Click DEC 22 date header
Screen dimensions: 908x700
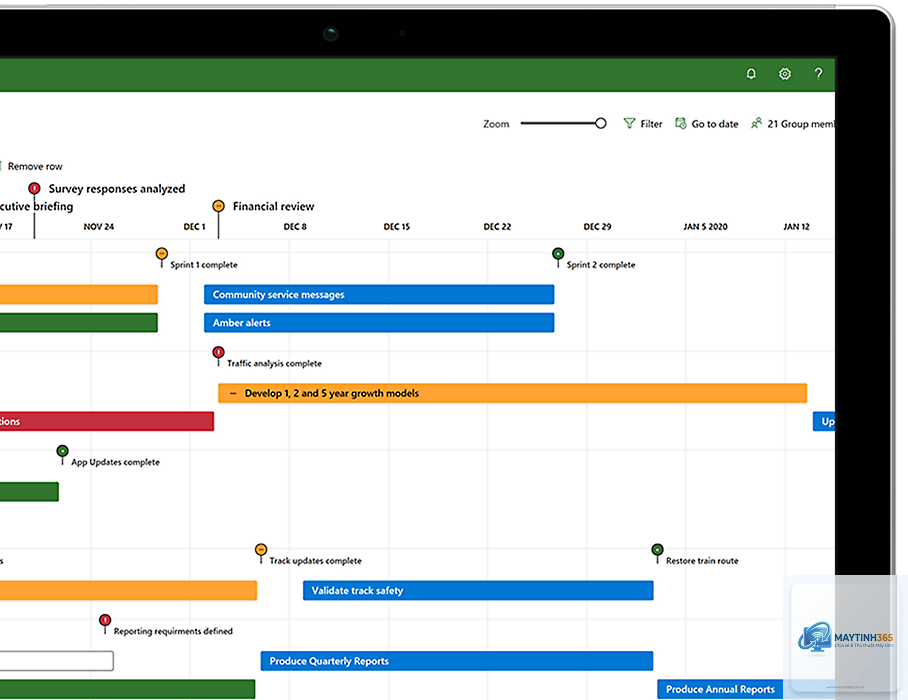497,226
